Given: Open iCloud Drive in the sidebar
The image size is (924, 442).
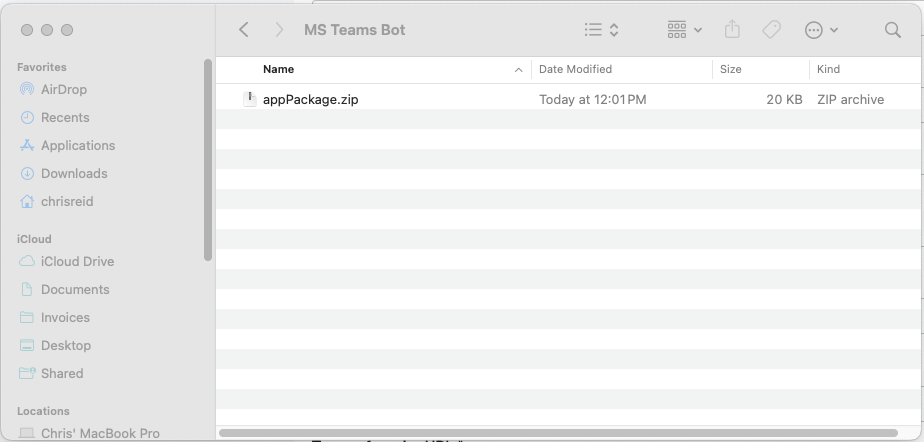Looking at the screenshot, I should pyautogui.click(x=77, y=262).
